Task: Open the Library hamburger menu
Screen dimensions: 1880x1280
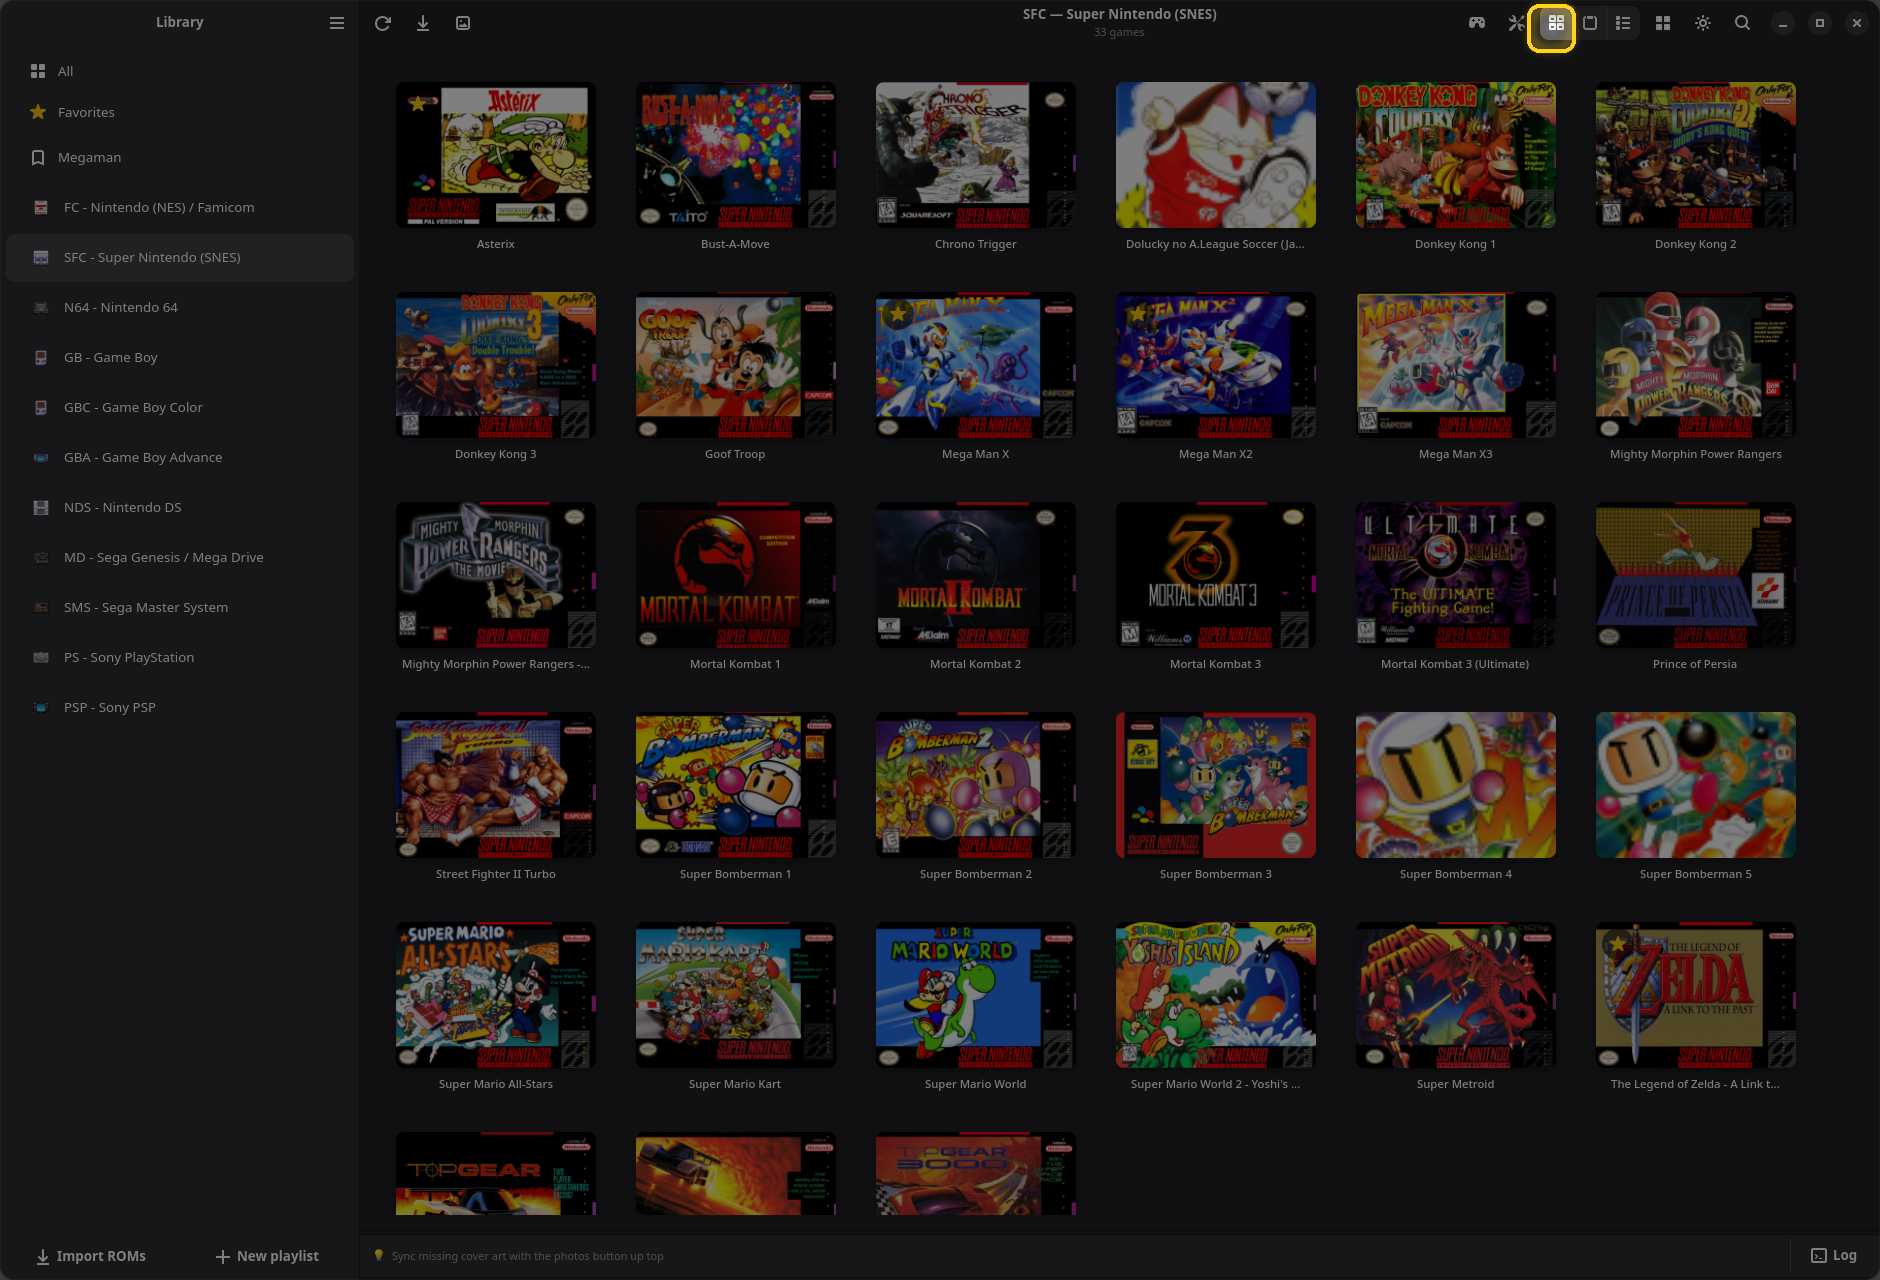Action: point(337,23)
